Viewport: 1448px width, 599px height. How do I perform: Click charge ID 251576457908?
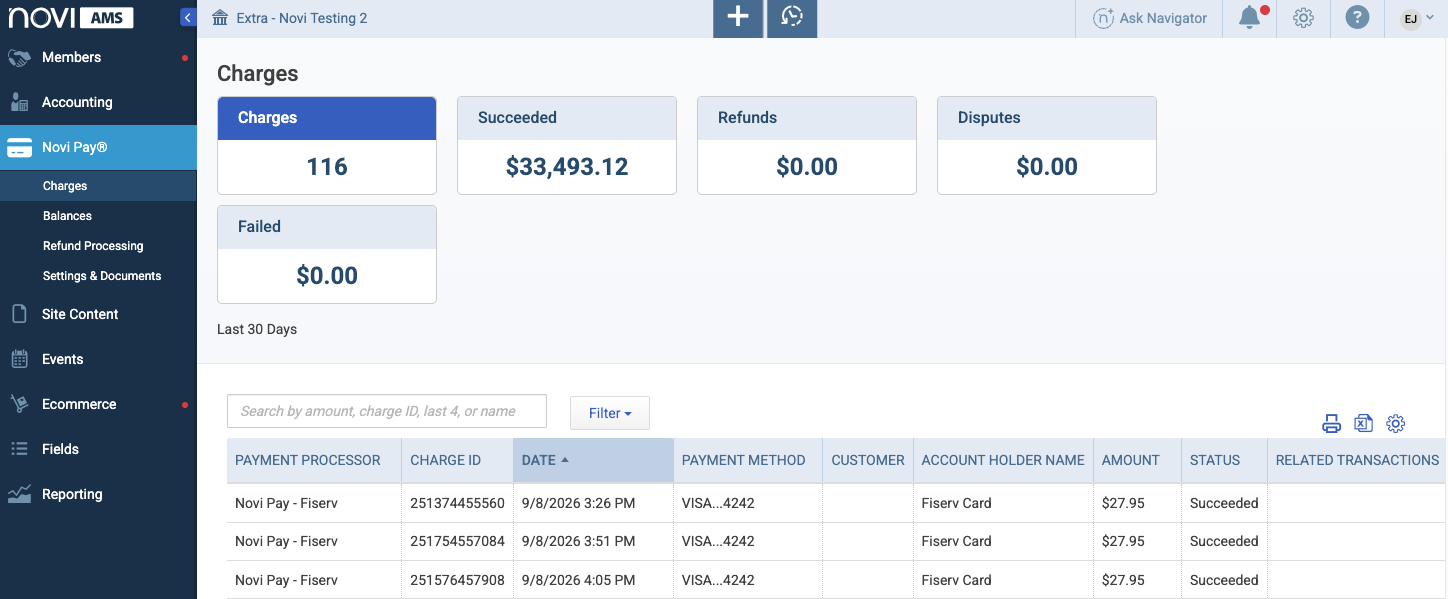pyautogui.click(x=457, y=580)
